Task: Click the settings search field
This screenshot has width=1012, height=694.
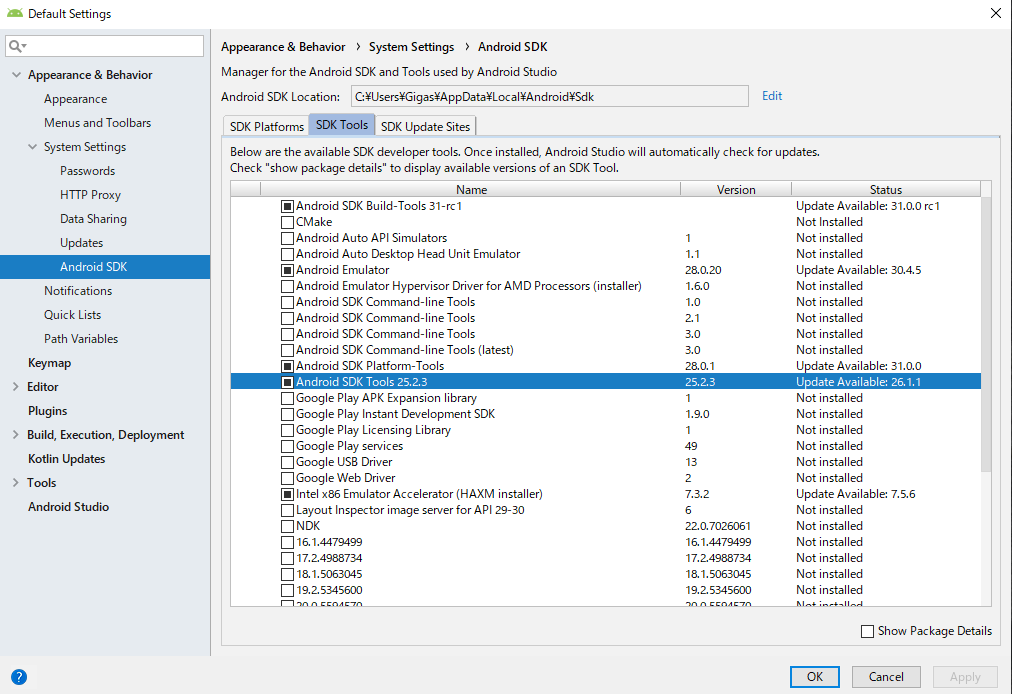Action: (x=105, y=46)
